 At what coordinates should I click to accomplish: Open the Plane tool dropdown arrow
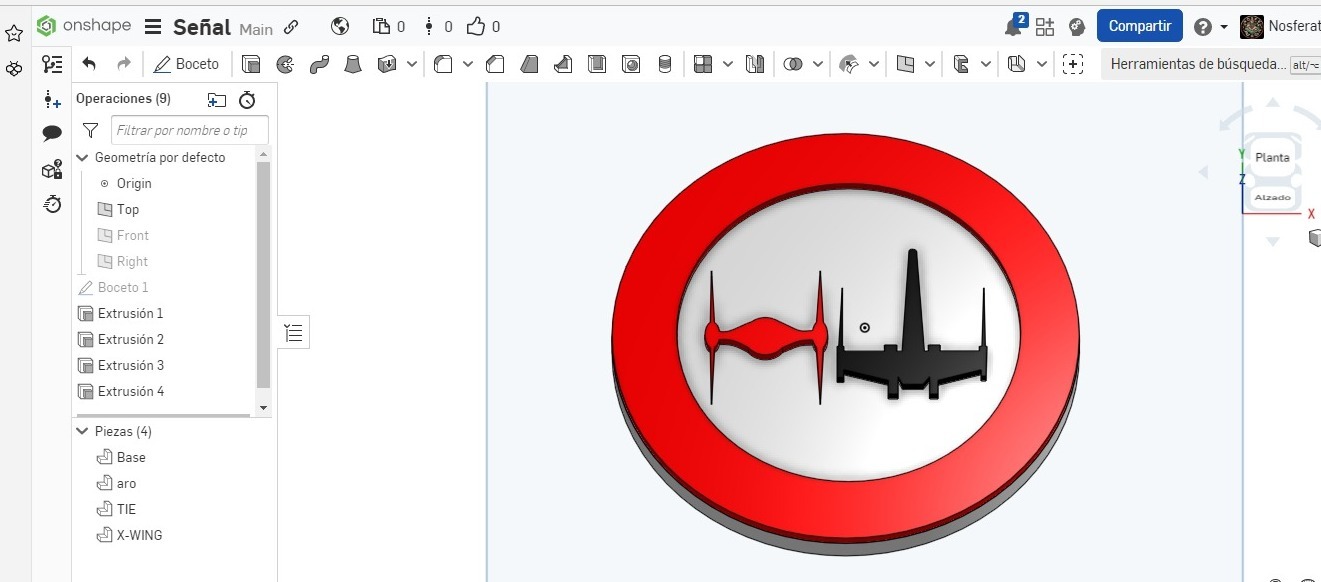[x=930, y=64]
